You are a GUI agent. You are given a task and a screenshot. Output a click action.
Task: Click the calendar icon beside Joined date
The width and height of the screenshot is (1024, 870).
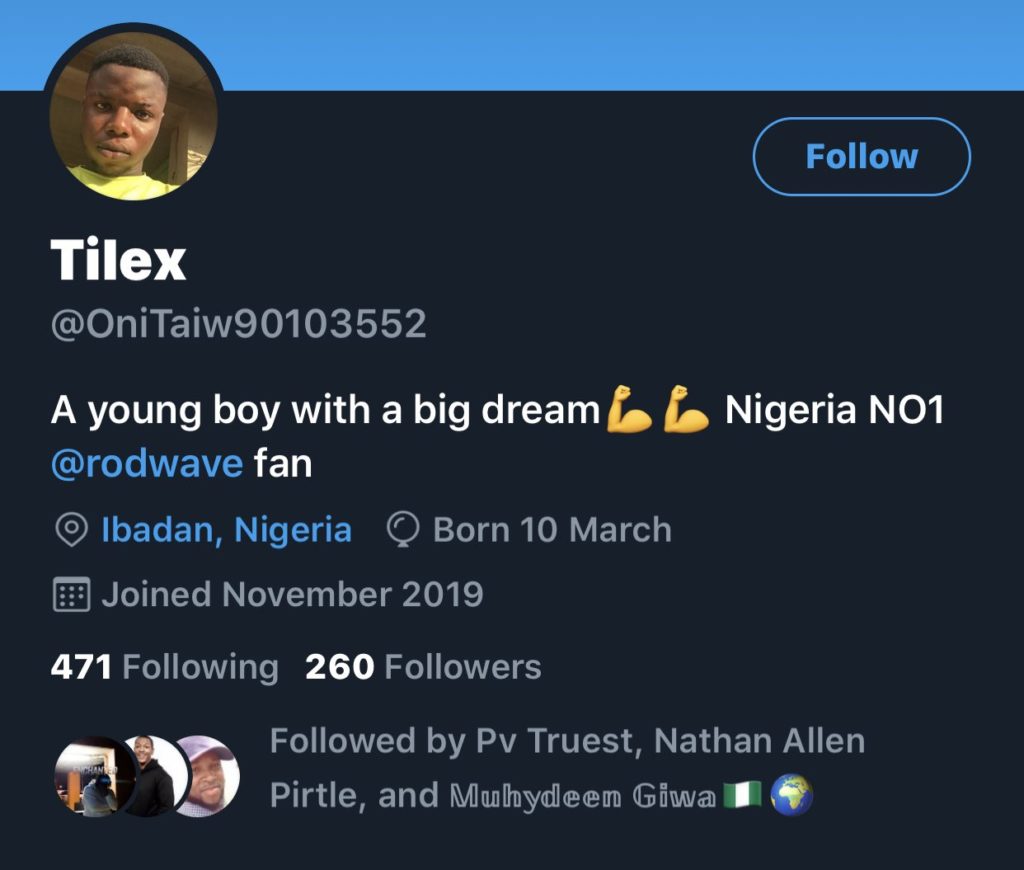coord(70,595)
